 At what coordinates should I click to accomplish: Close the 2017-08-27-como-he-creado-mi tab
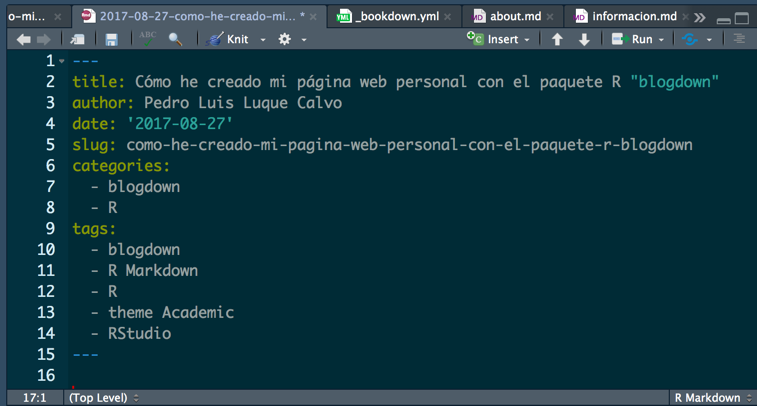(313, 17)
